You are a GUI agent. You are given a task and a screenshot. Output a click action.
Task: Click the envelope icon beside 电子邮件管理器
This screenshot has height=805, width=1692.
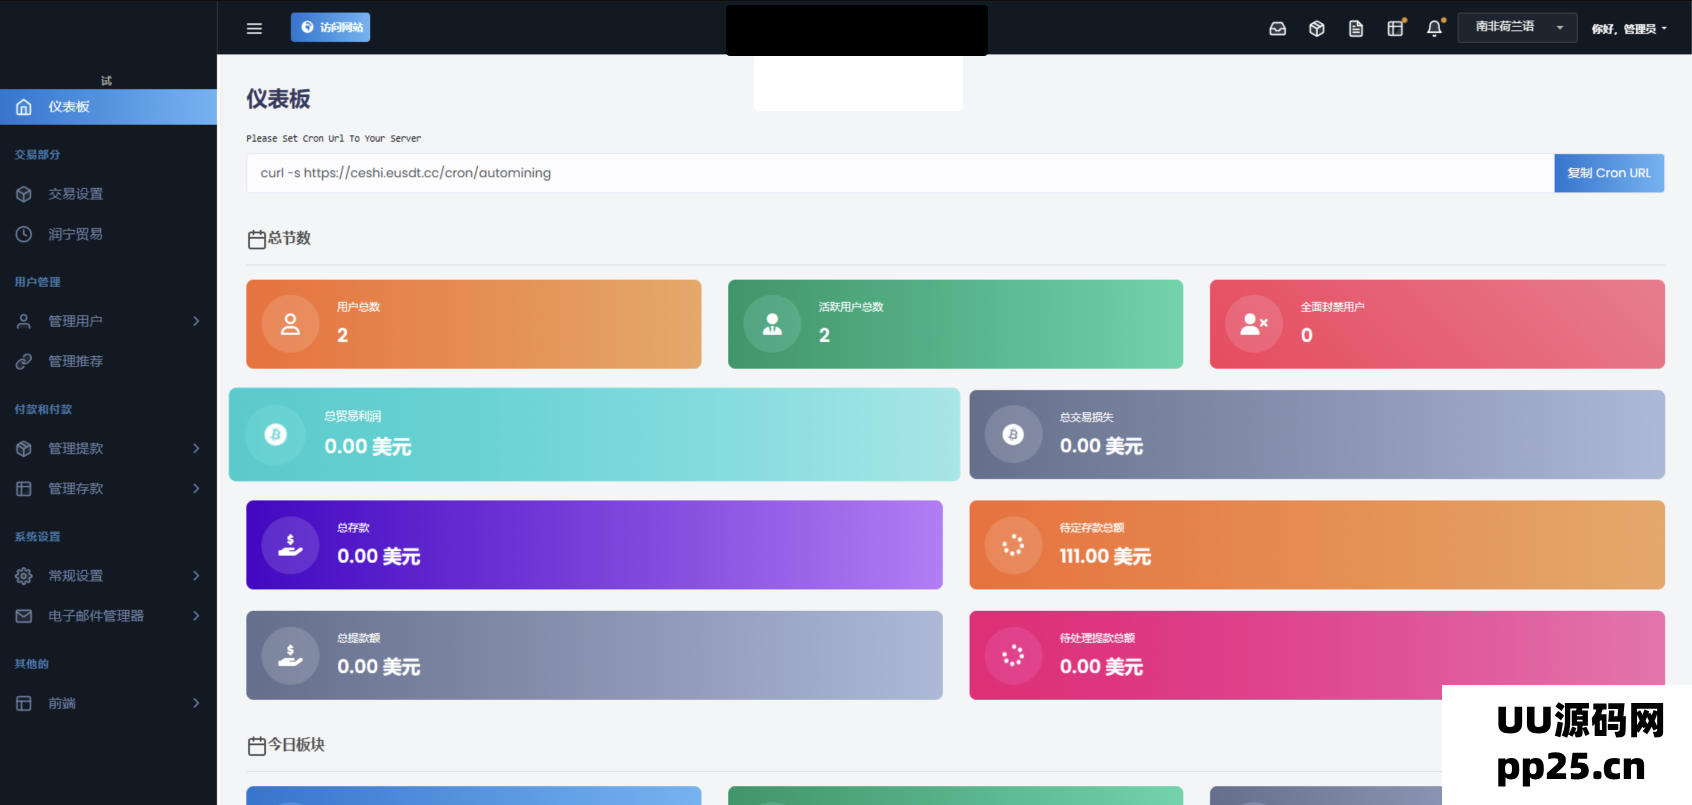[24, 616]
